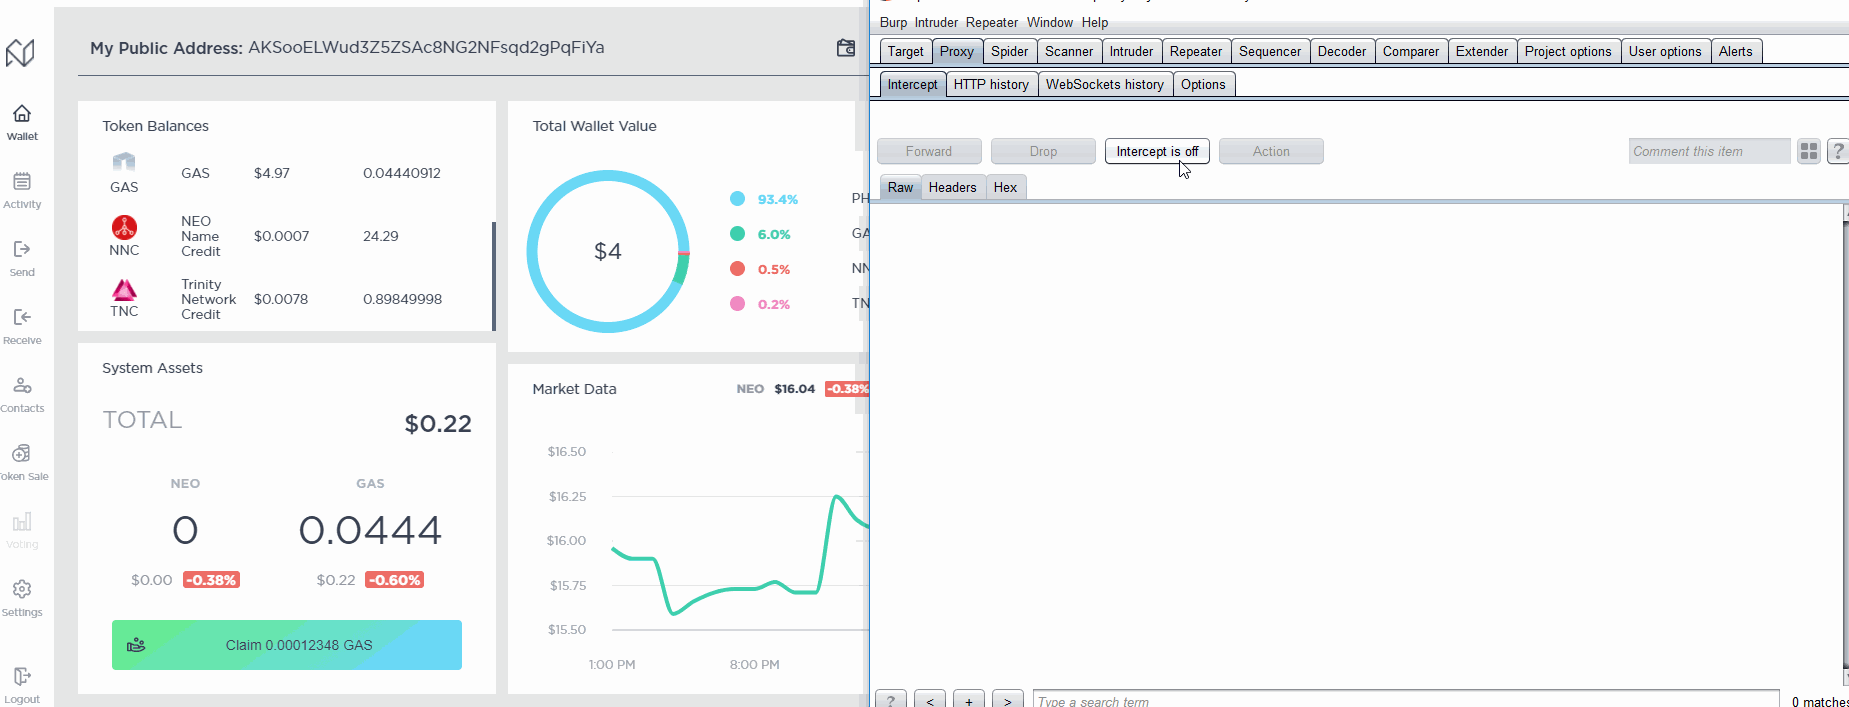Click the Logout sidebar icon
This screenshot has width=1849, height=707.
coord(22,677)
